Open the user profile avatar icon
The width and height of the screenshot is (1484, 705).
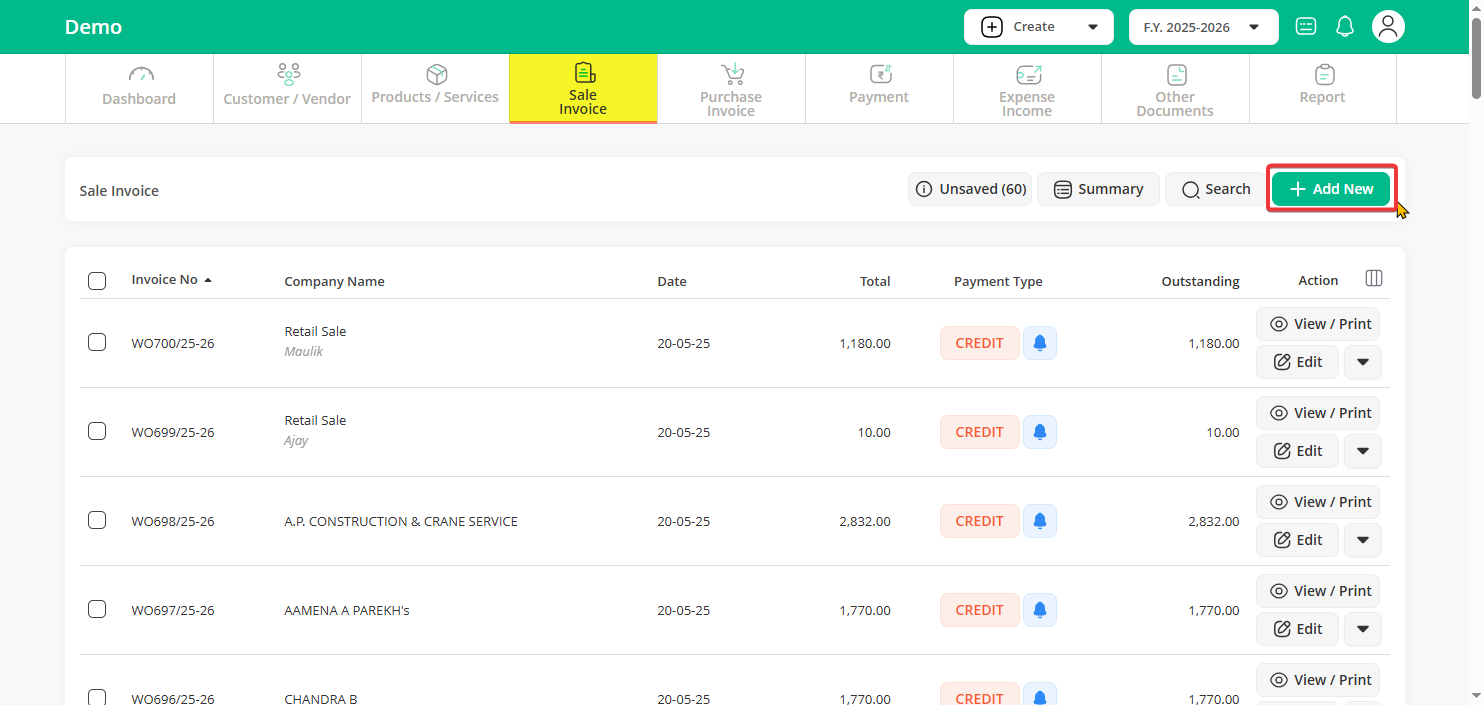(1387, 27)
